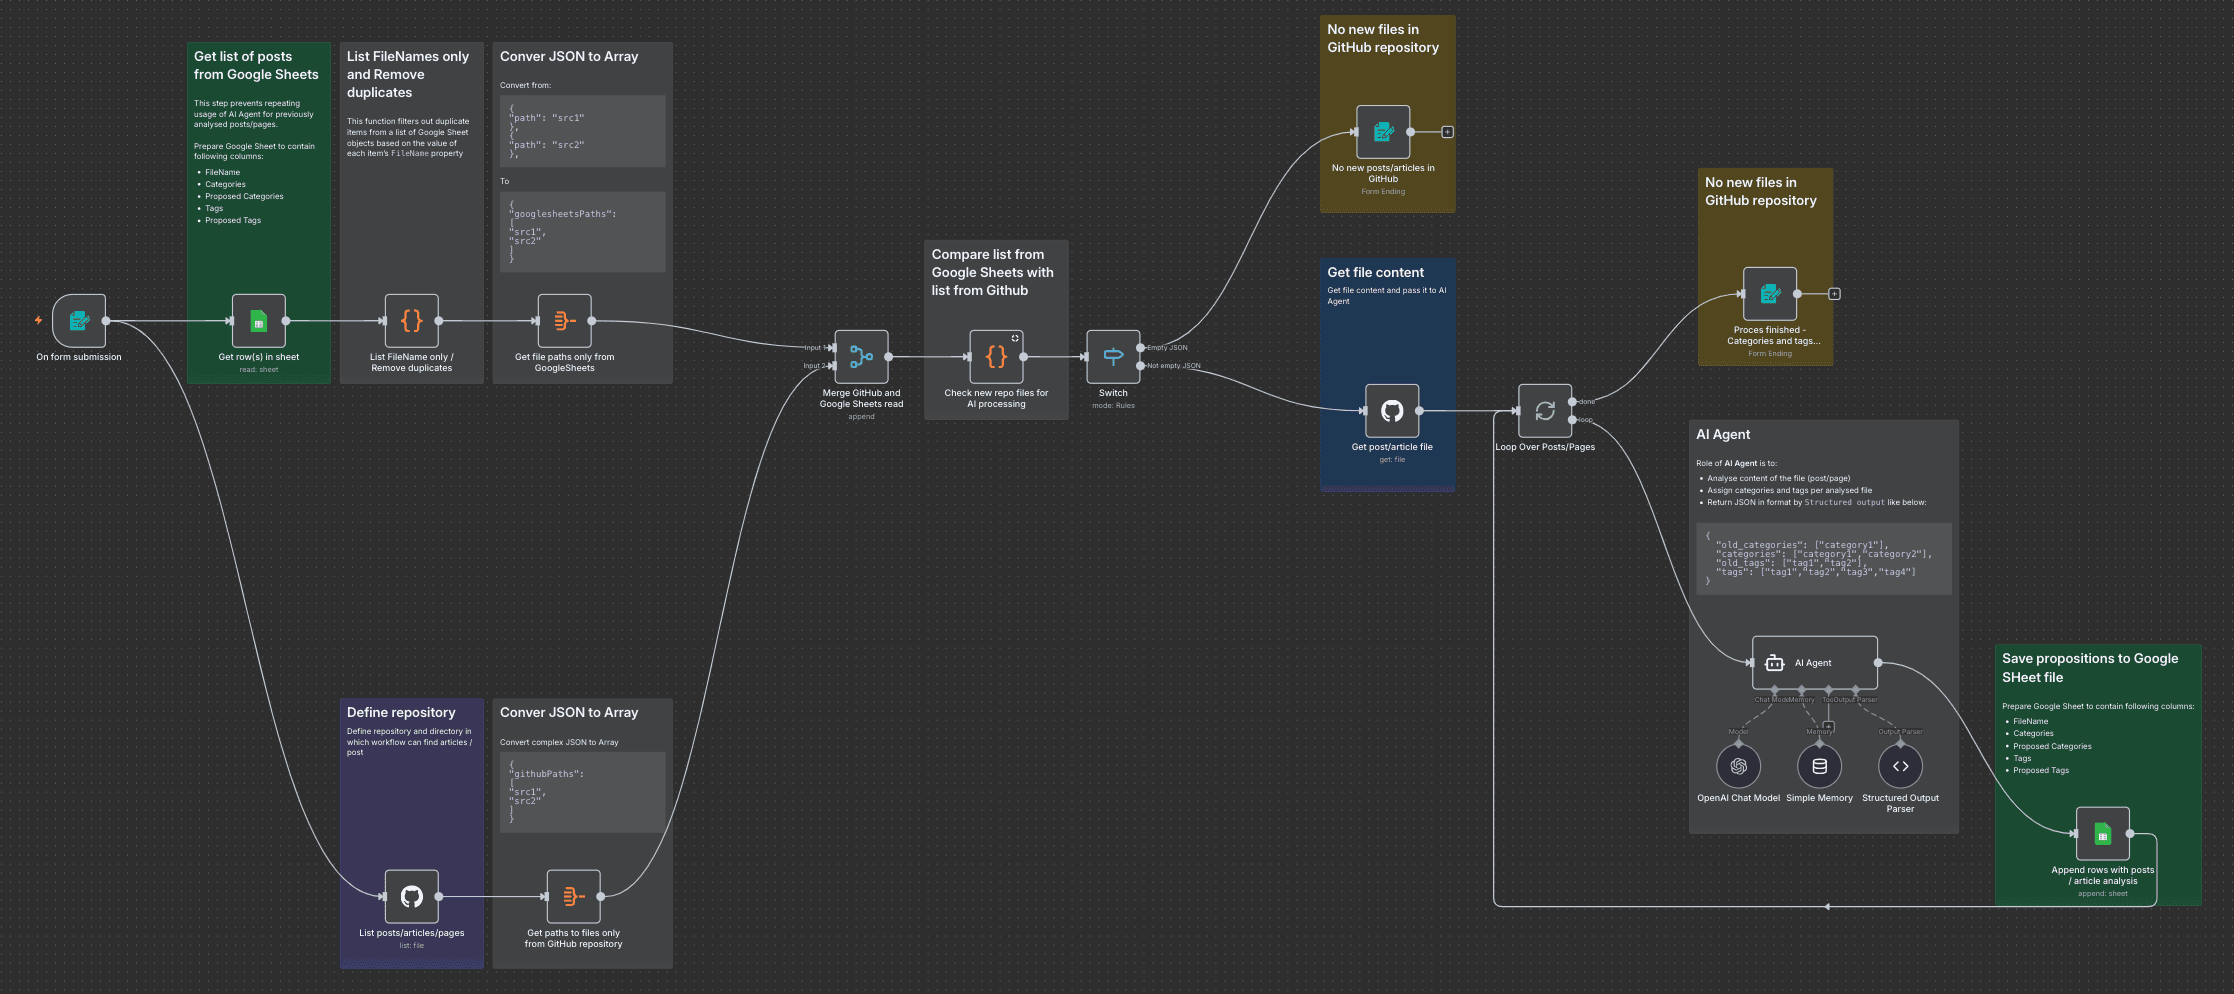Image resolution: width=2234 pixels, height=994 pixels.
Task: Click the Simple Memory sub-node
Action: 1819,767
